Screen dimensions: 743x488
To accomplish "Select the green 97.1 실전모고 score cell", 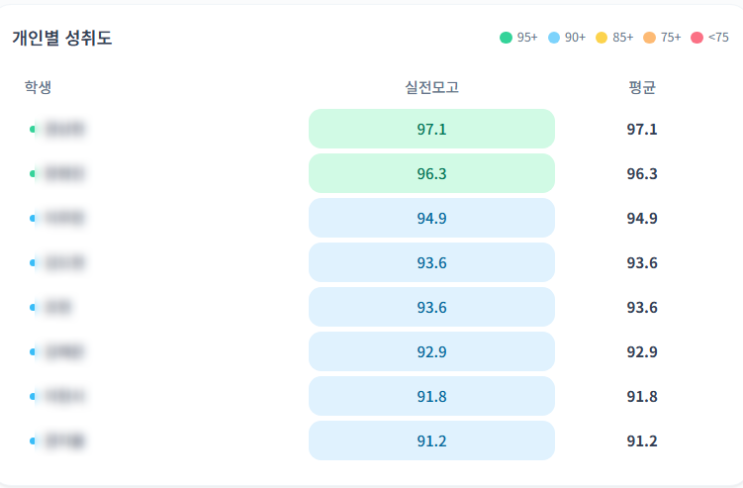I will point(431,129).
